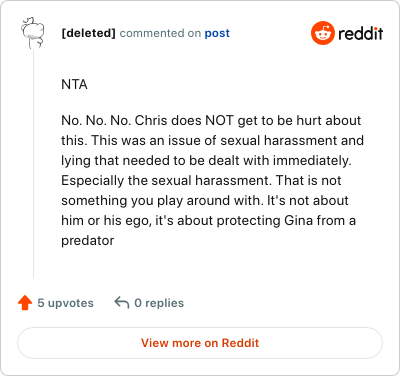Screen dimensions: 400x376
Task: Click the "NTA" verdict text
Action: (74, 85)
